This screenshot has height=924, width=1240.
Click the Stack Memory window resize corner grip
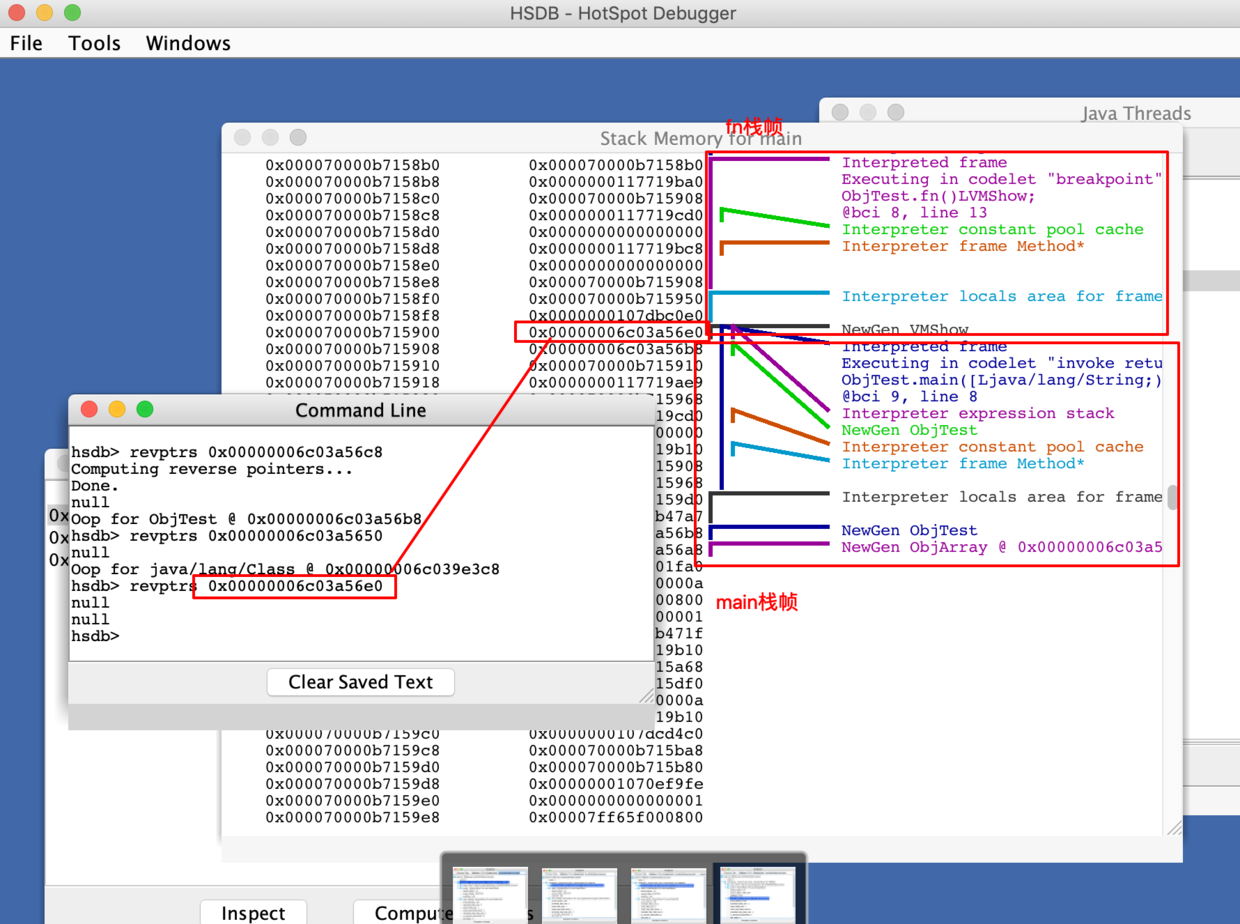tap(1174, 826)
